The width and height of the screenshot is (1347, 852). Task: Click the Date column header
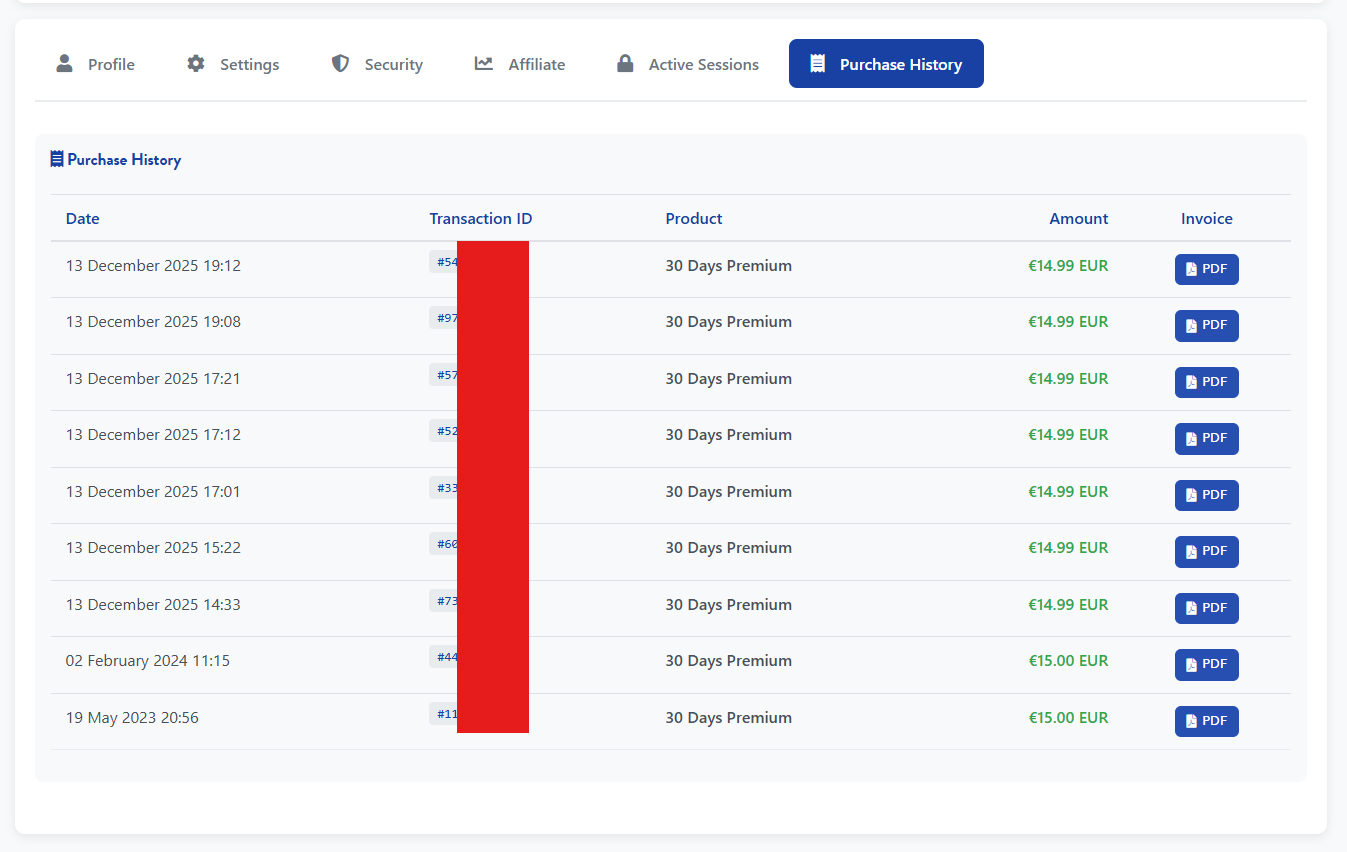pyautogui.click(x=83, y=218)
